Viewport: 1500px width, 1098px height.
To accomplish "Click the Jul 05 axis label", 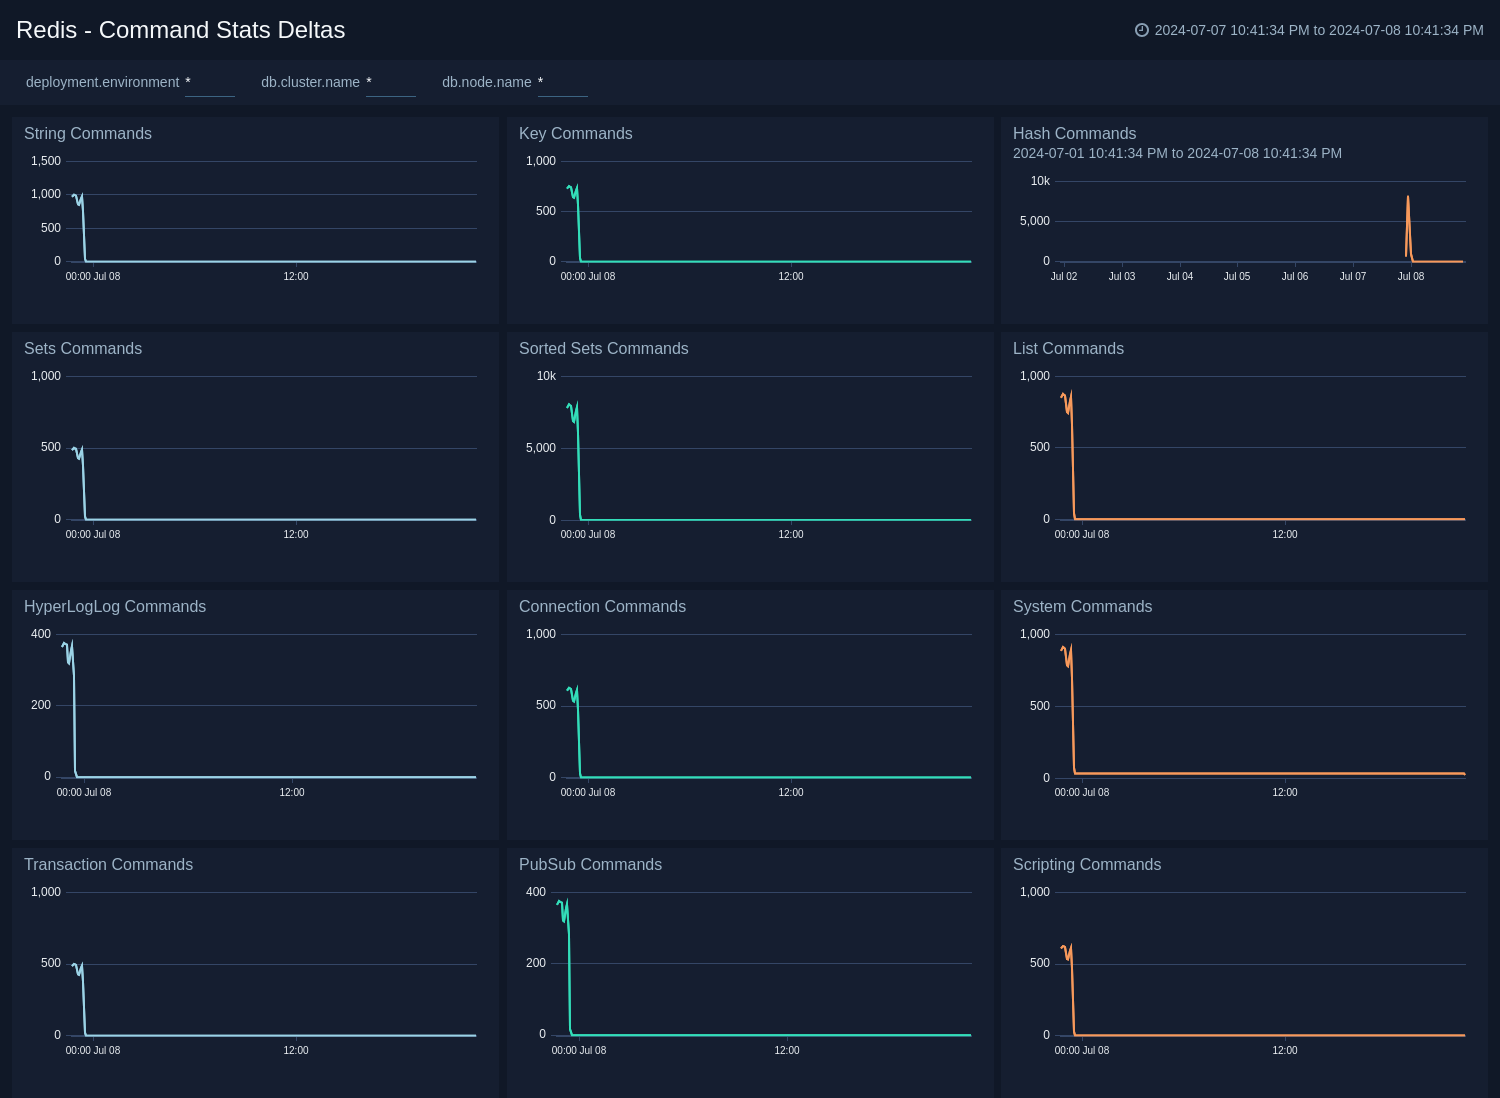I will click(1237, 276).
